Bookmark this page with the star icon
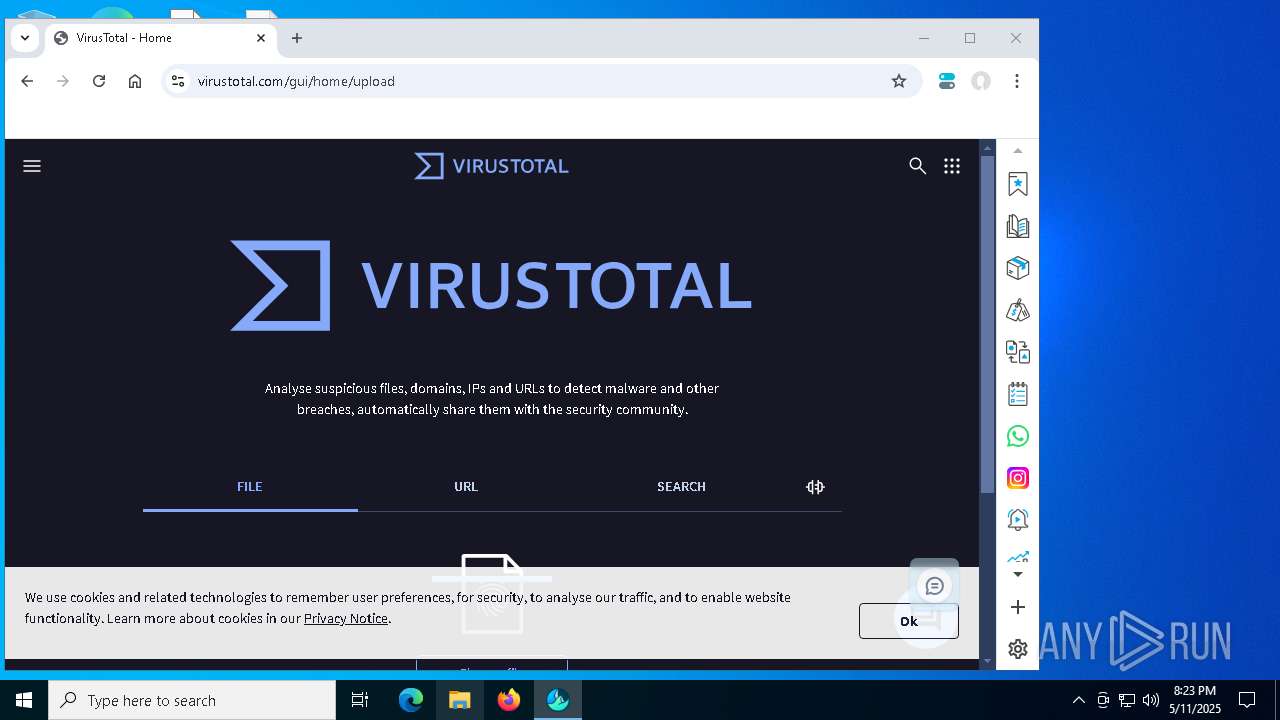The height and width of the screenshot is (720, 1280). [899, 81]
